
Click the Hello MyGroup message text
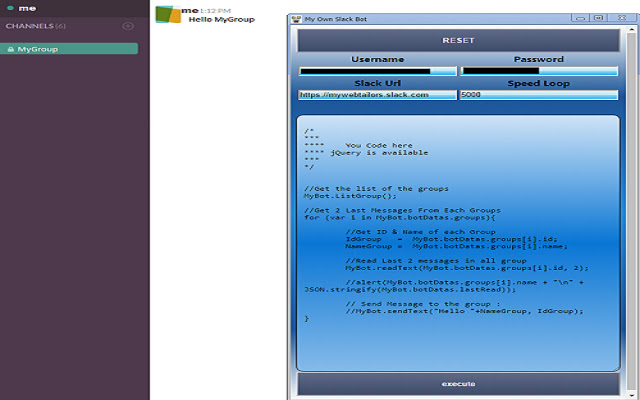[x=215, y=20]
